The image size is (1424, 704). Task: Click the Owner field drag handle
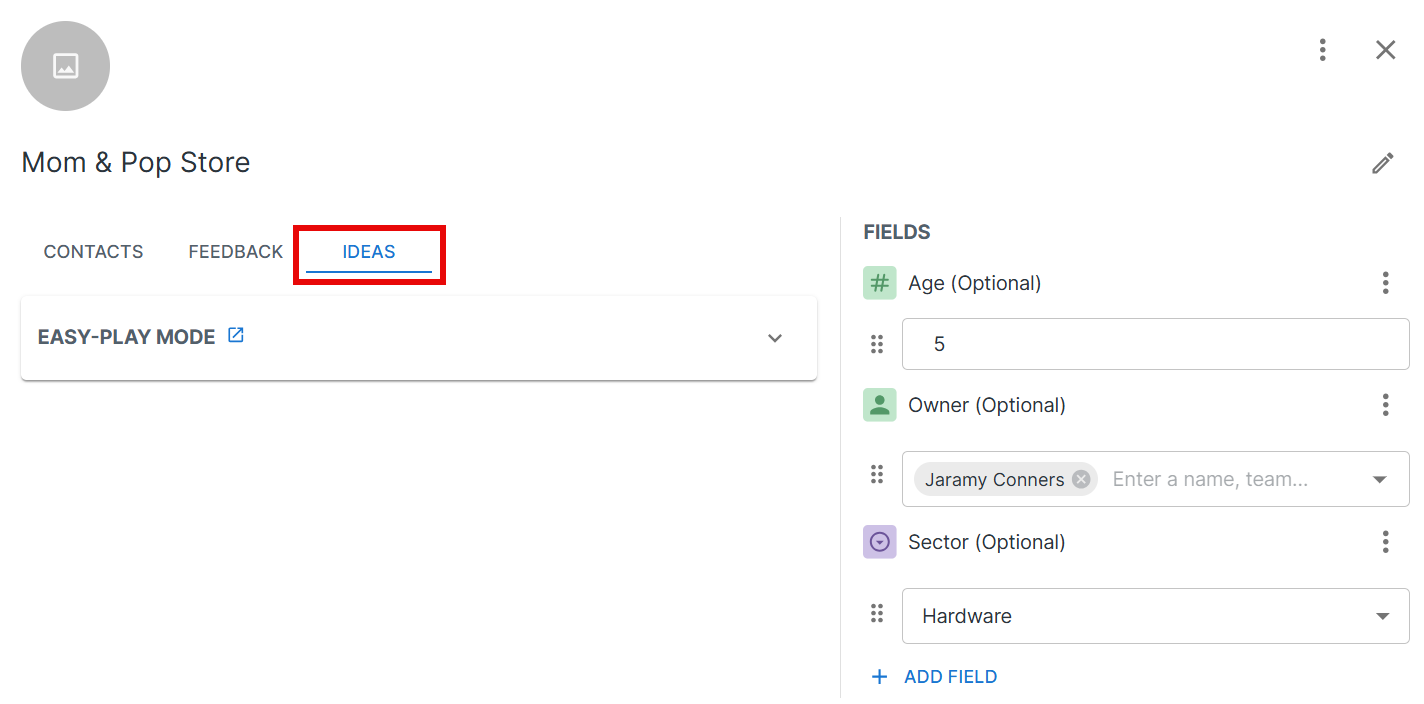877,474
